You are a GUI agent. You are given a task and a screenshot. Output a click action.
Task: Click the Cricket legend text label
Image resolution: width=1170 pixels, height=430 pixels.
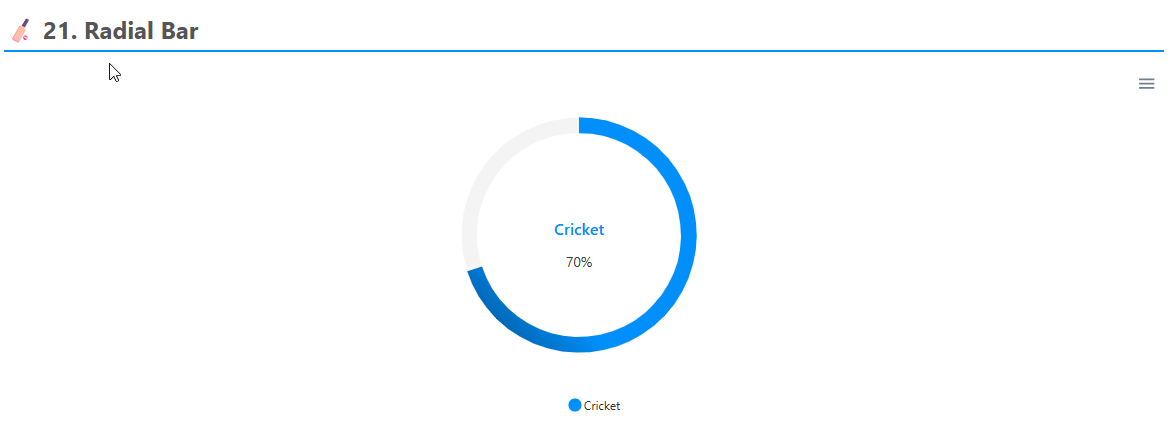tap(602, 406)
